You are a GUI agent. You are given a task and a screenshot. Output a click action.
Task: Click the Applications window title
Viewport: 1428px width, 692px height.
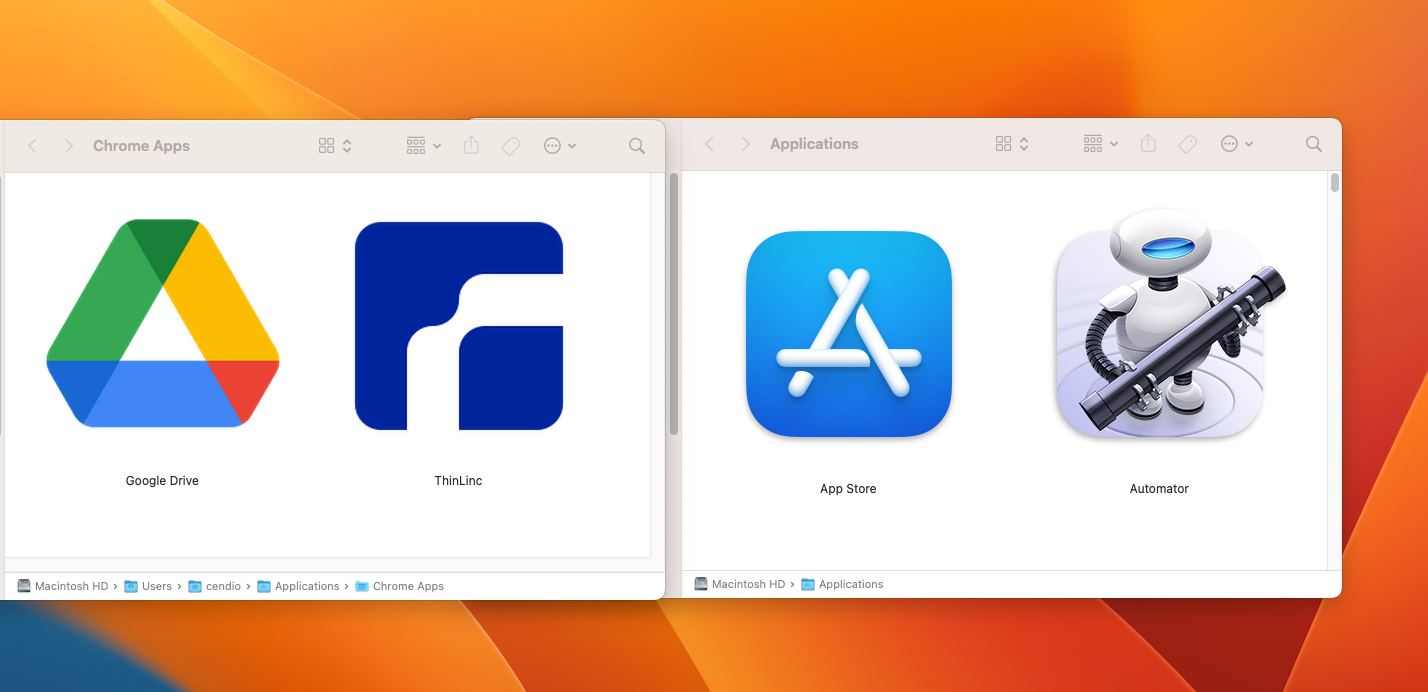point(814,144)
